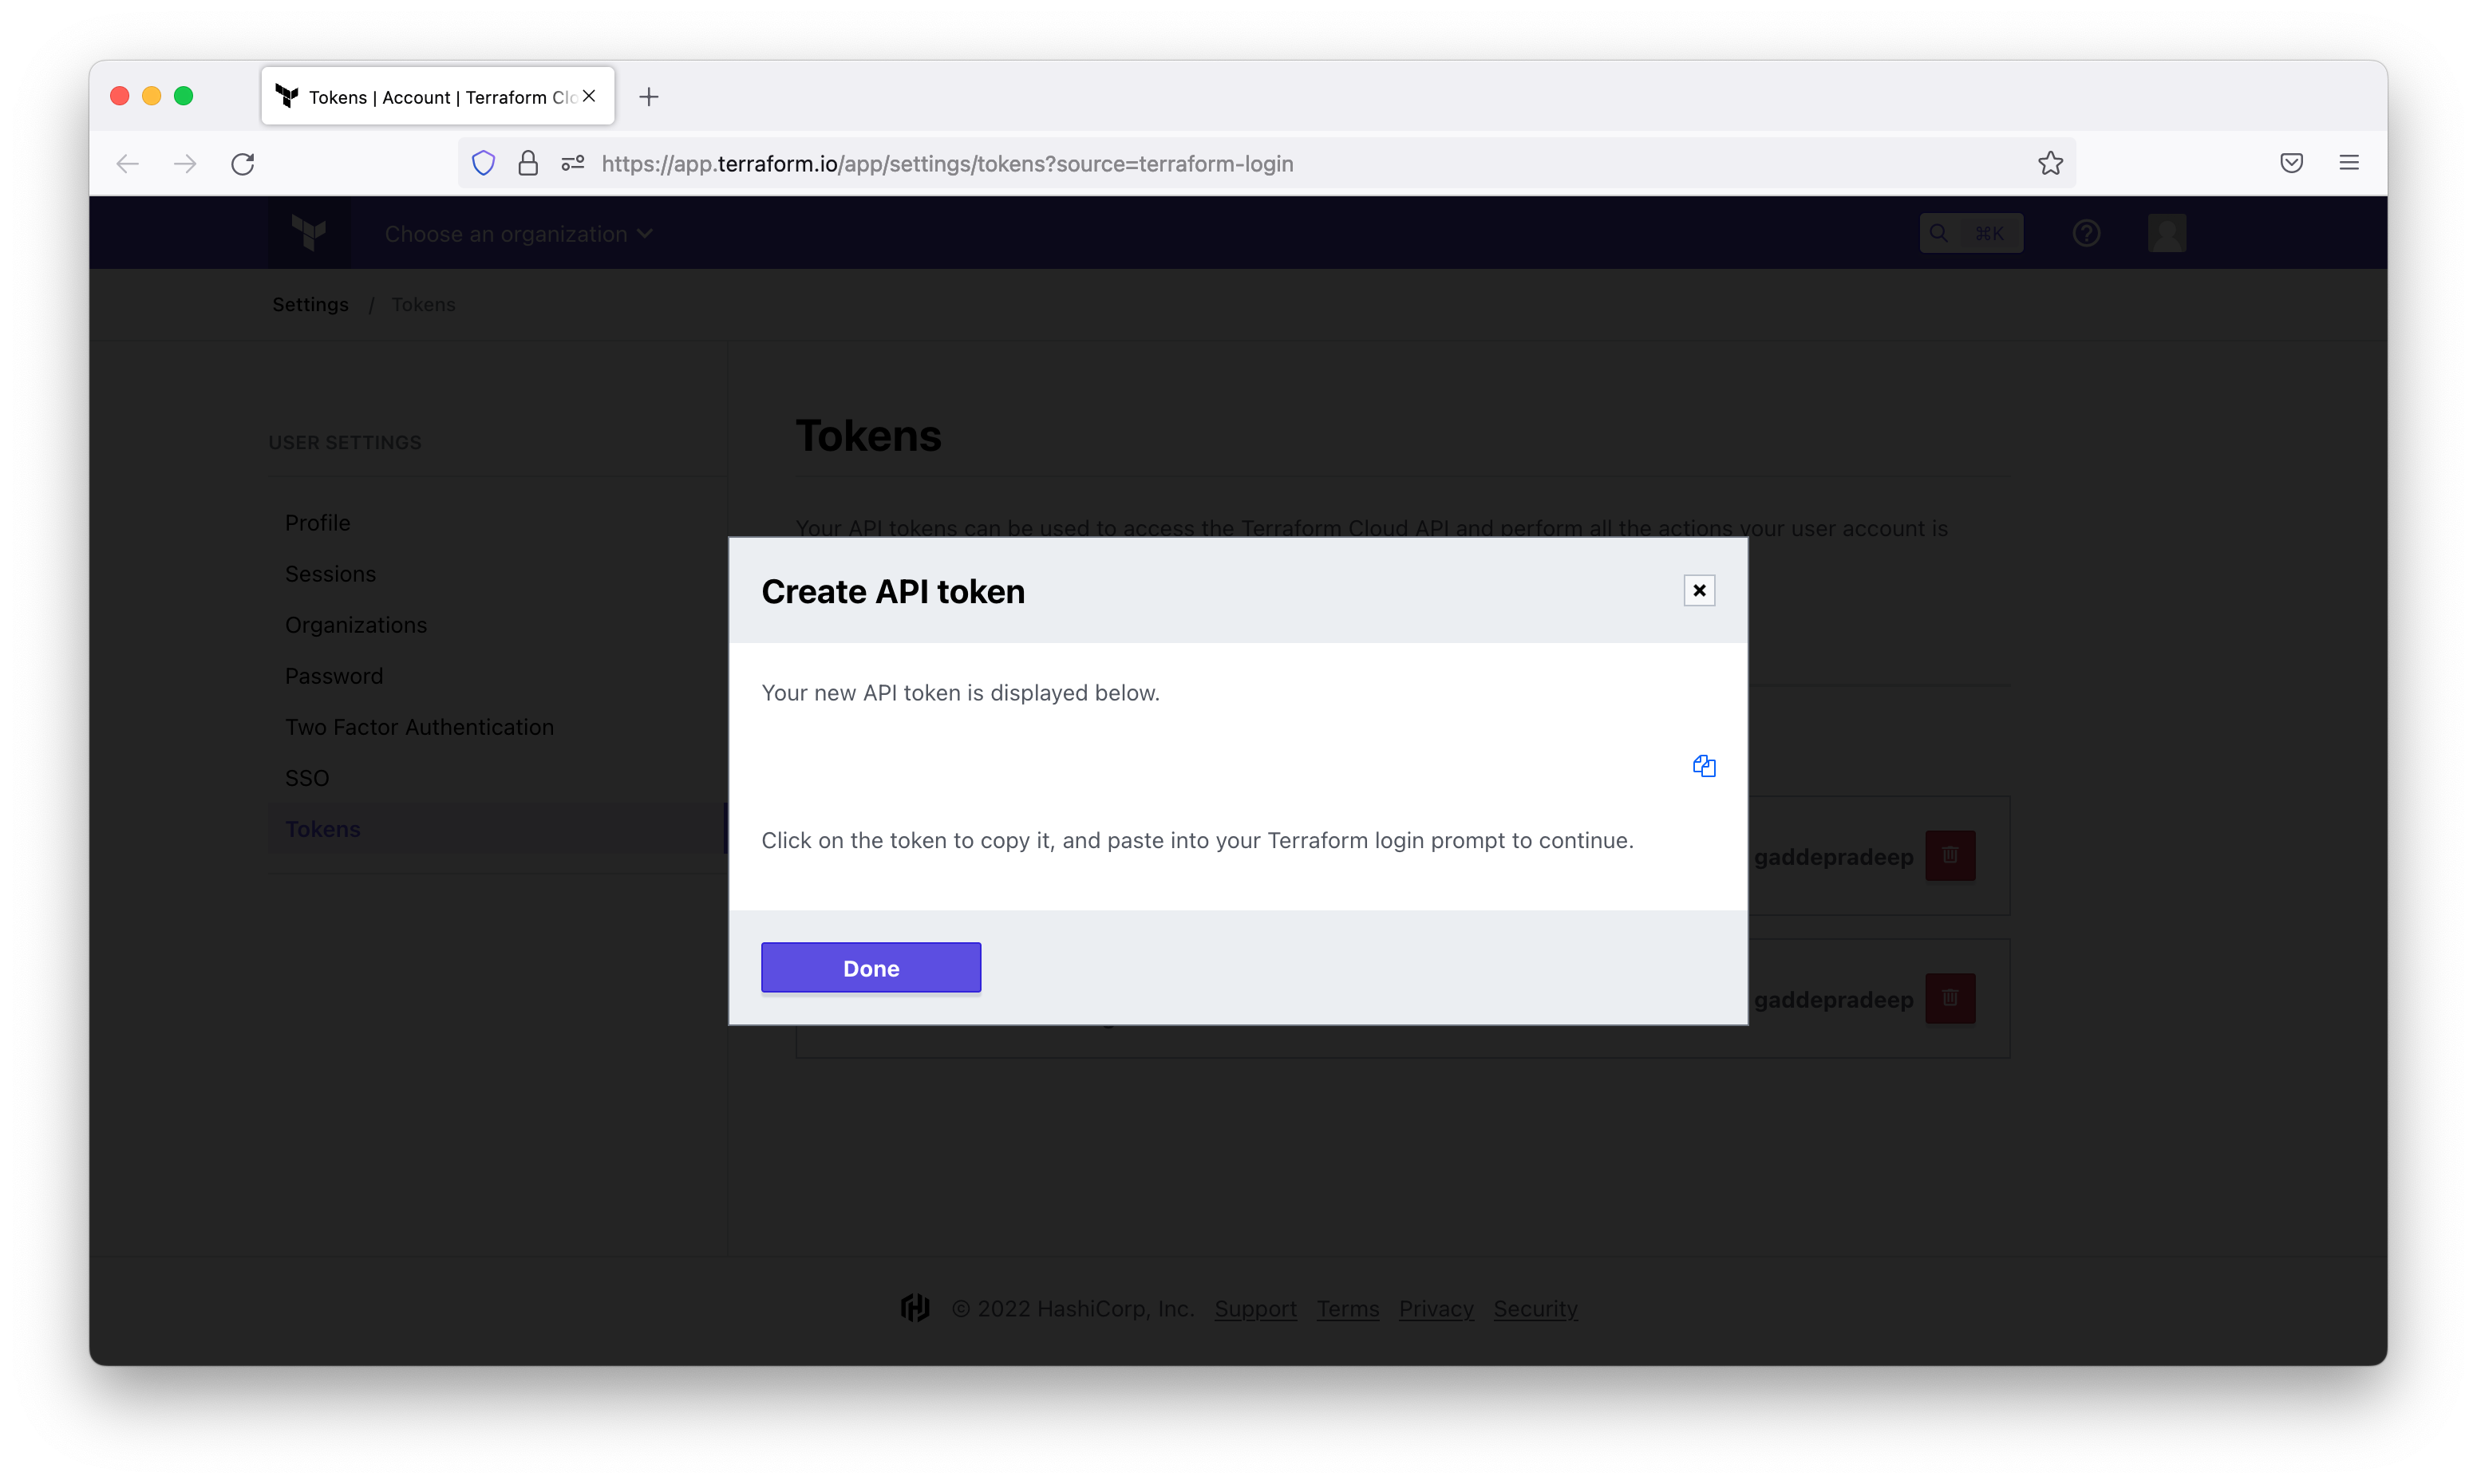2477x1484 pixels.
Task: Open SSO user settings
Action: pos(306,778)
